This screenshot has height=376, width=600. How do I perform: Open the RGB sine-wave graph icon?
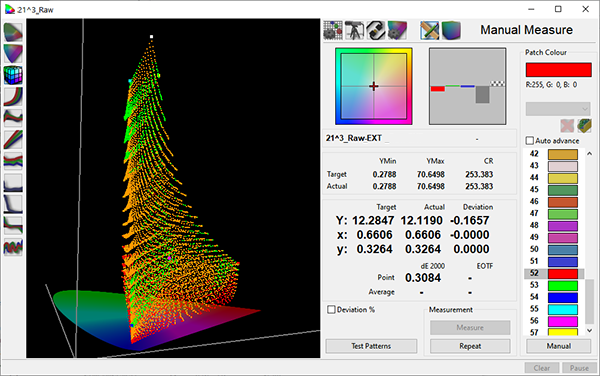click(x=13, y=247)
